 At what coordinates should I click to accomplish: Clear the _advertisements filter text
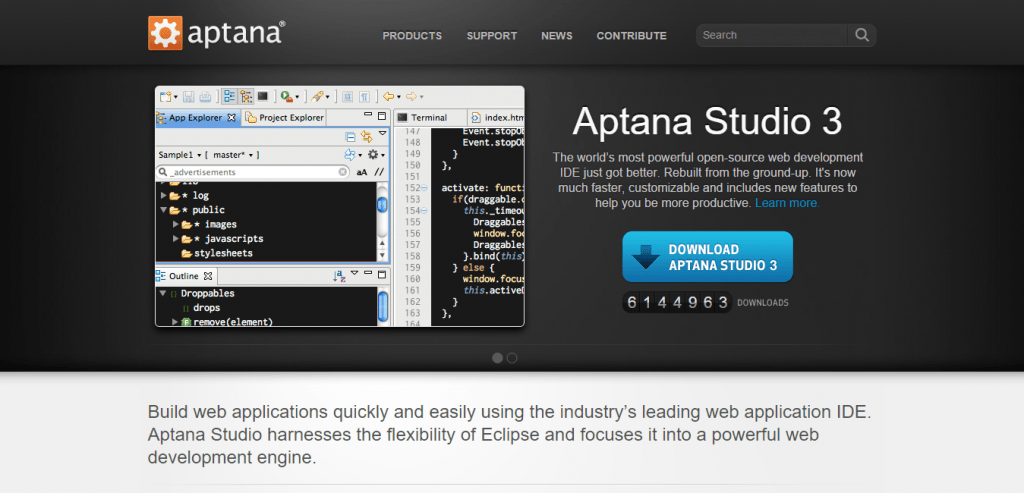point(343,172)
